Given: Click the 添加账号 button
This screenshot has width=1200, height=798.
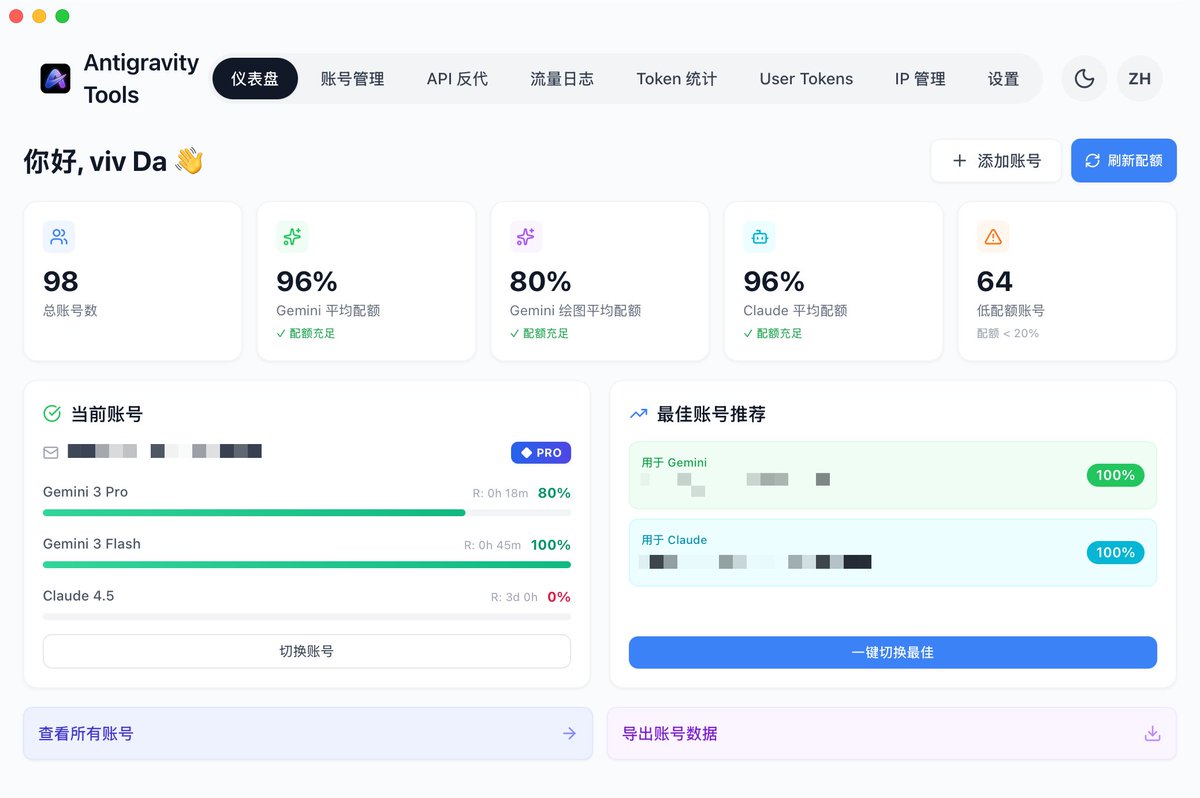Looking at the screenshot, I should tap(996, 160).
